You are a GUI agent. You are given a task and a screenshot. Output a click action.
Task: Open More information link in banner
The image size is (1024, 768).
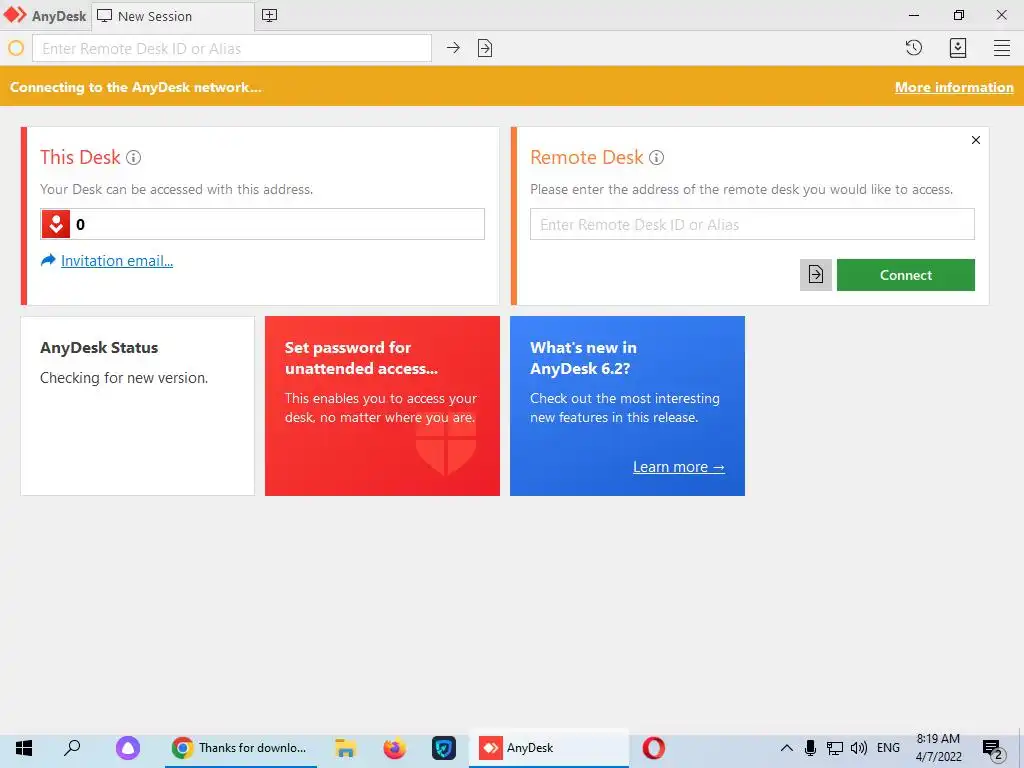coord(954,88)
